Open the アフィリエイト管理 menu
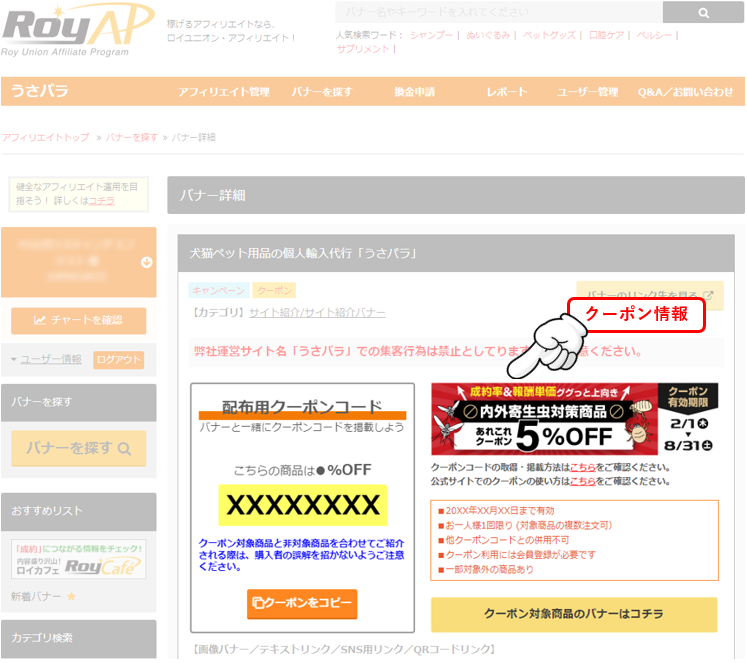Screen dimensions: 747x663 [x=224, y=92]
